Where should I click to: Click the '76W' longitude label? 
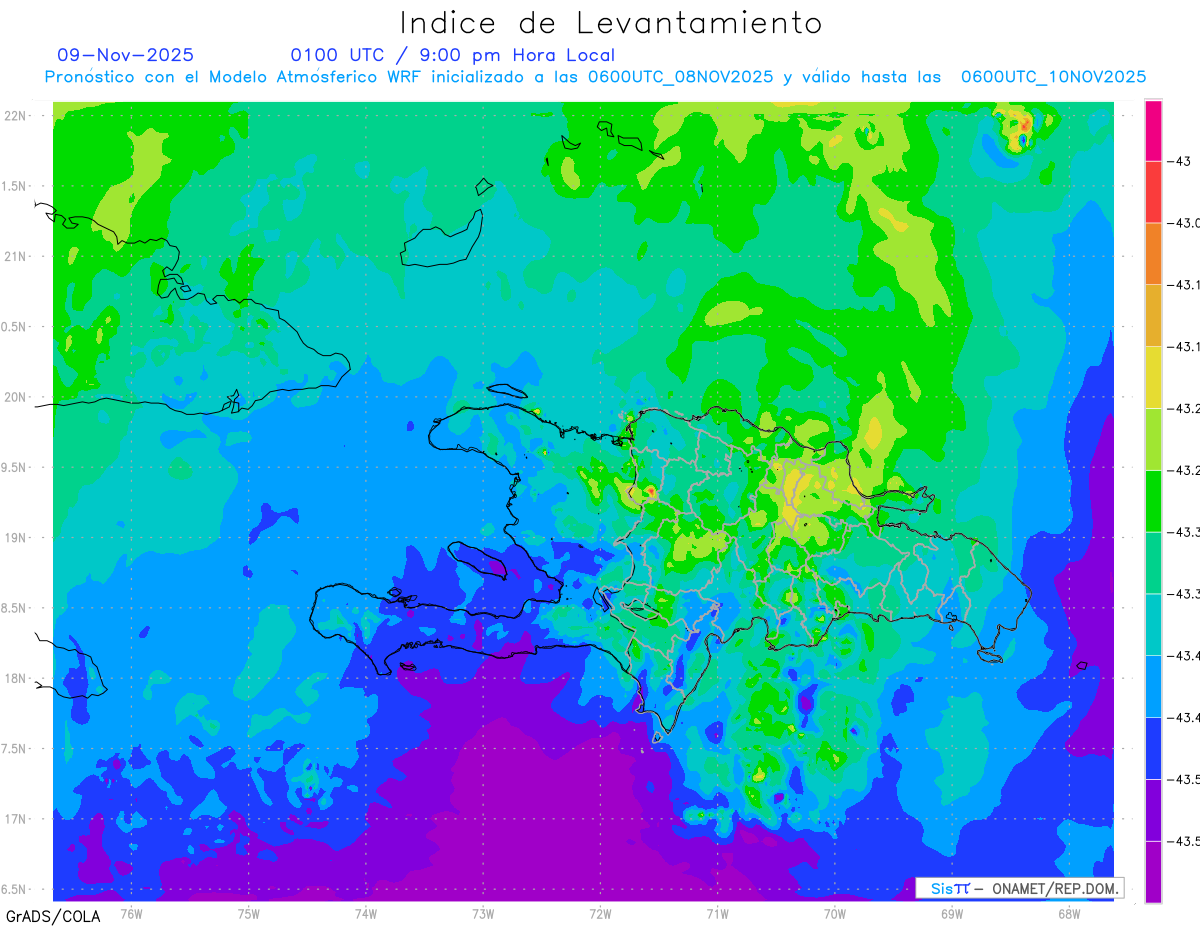point(131,913)
